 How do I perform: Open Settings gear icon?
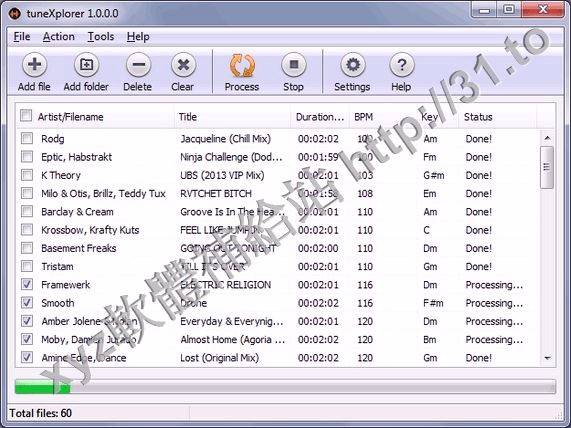pos(353,65)
